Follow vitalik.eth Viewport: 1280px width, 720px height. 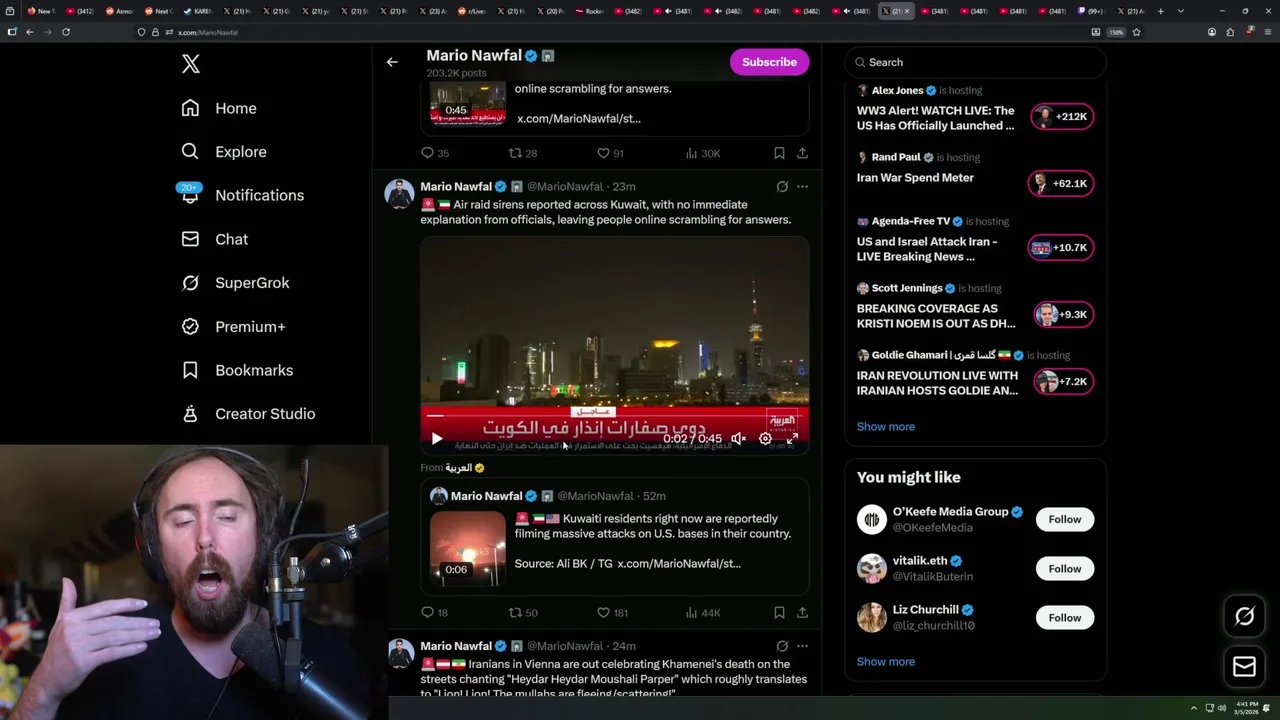point(1065,568)
